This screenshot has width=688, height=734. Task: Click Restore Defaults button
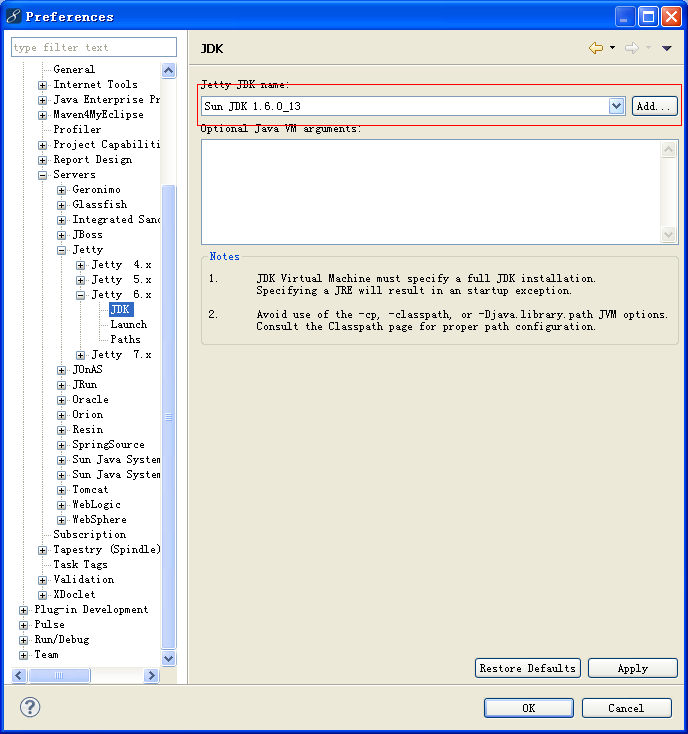(527, 668)
